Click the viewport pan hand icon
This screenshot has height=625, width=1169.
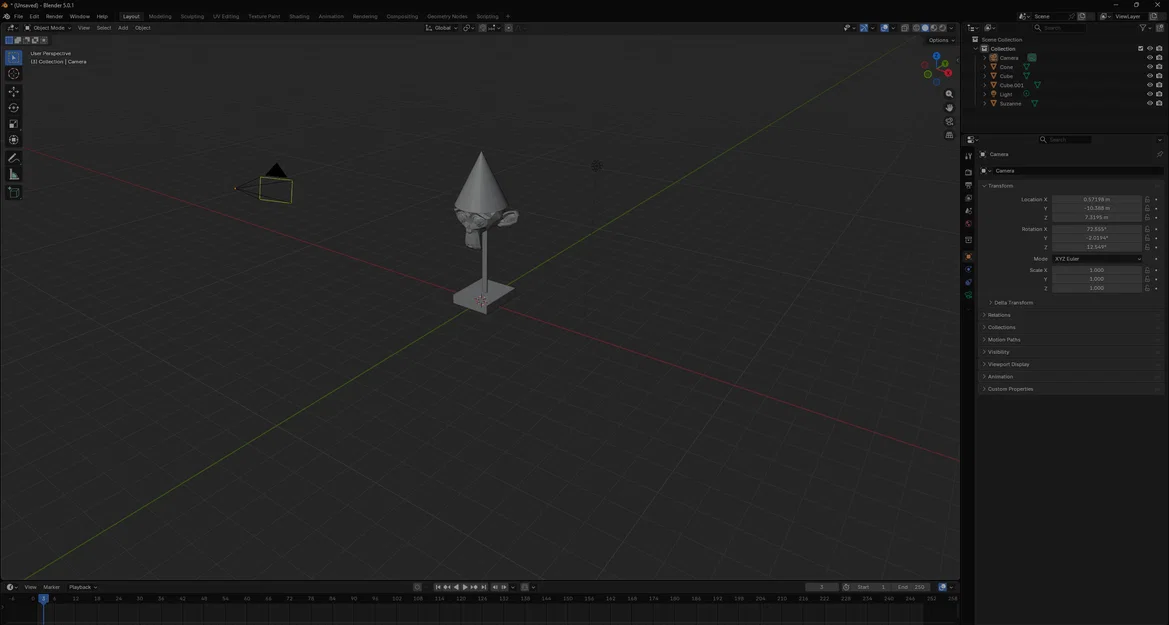(949, 107)
